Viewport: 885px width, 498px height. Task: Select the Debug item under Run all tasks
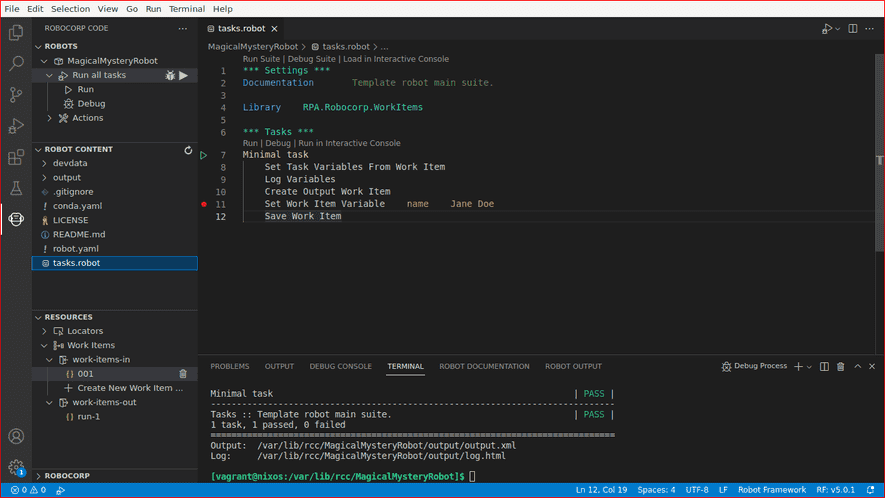tap(91, 104)
